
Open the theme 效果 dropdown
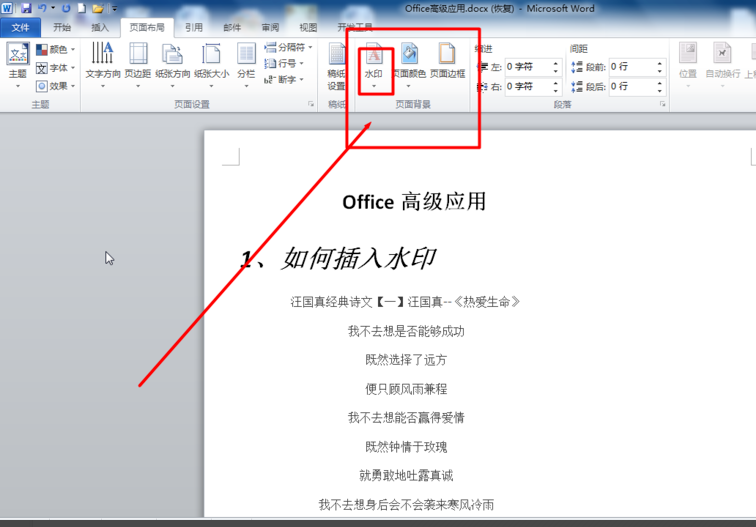point(56,86)
